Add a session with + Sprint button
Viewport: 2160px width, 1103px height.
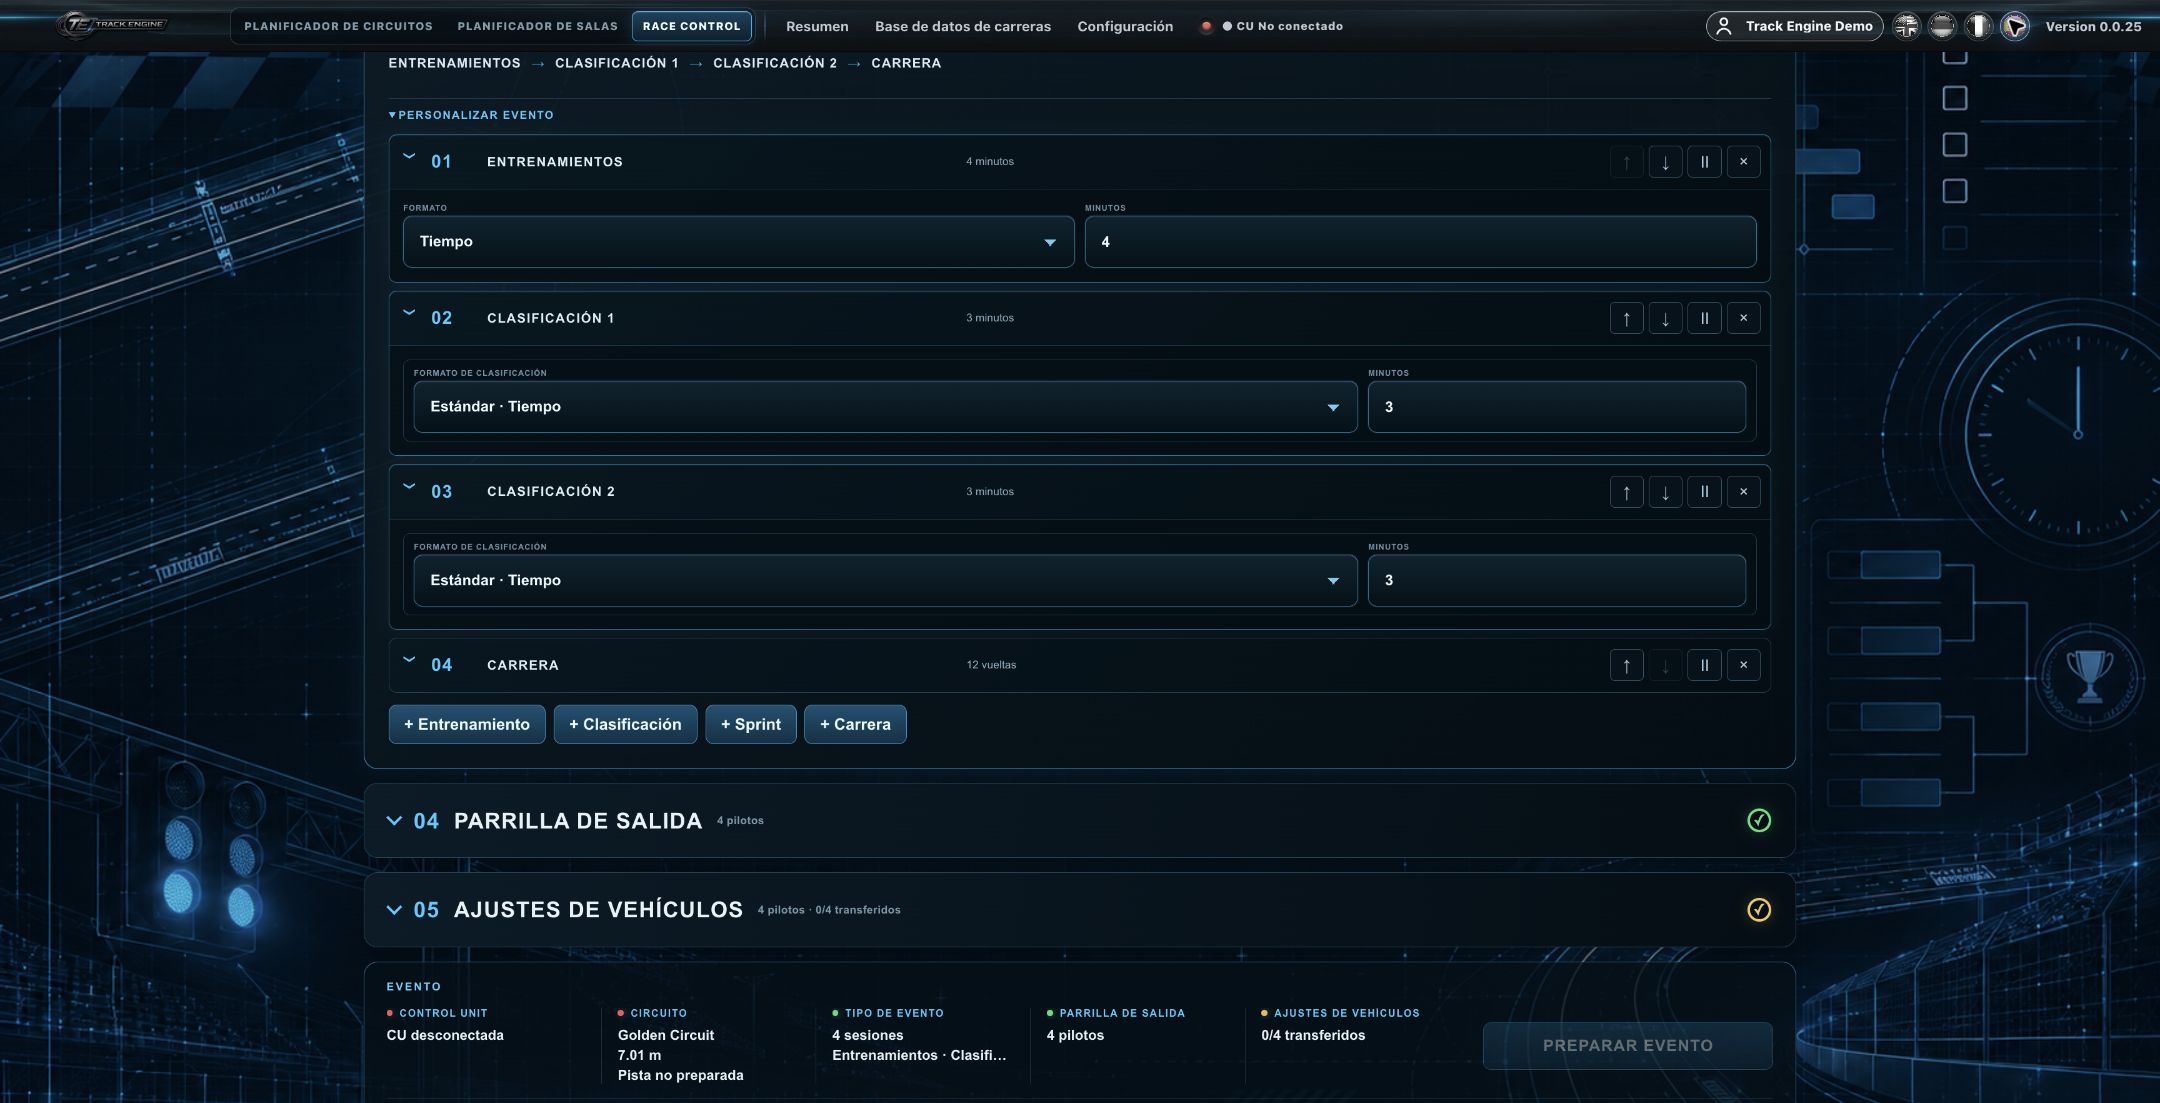point(751,724)
